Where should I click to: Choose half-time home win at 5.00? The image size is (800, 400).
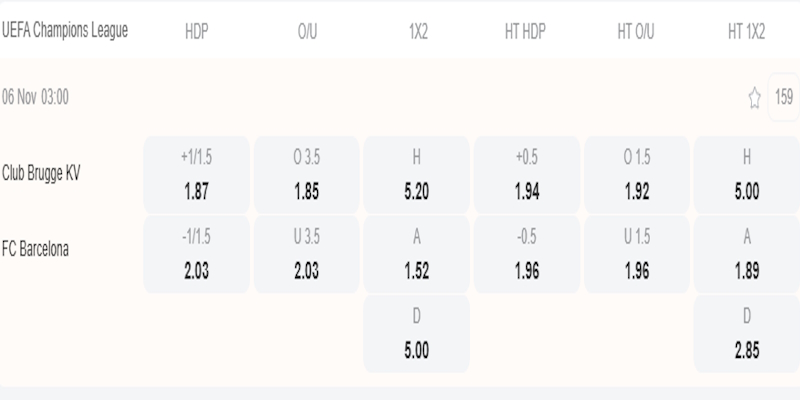(x=746, y=174)
